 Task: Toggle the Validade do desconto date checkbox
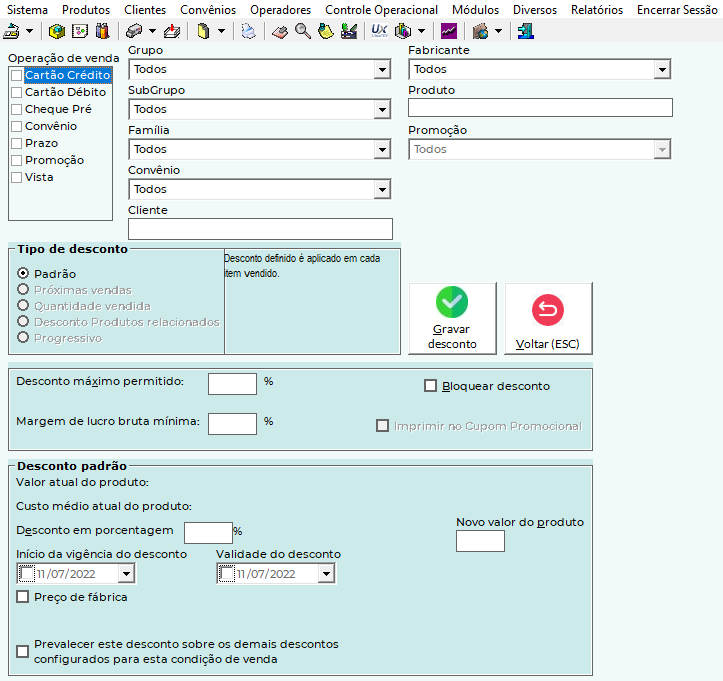coord(226,574)
